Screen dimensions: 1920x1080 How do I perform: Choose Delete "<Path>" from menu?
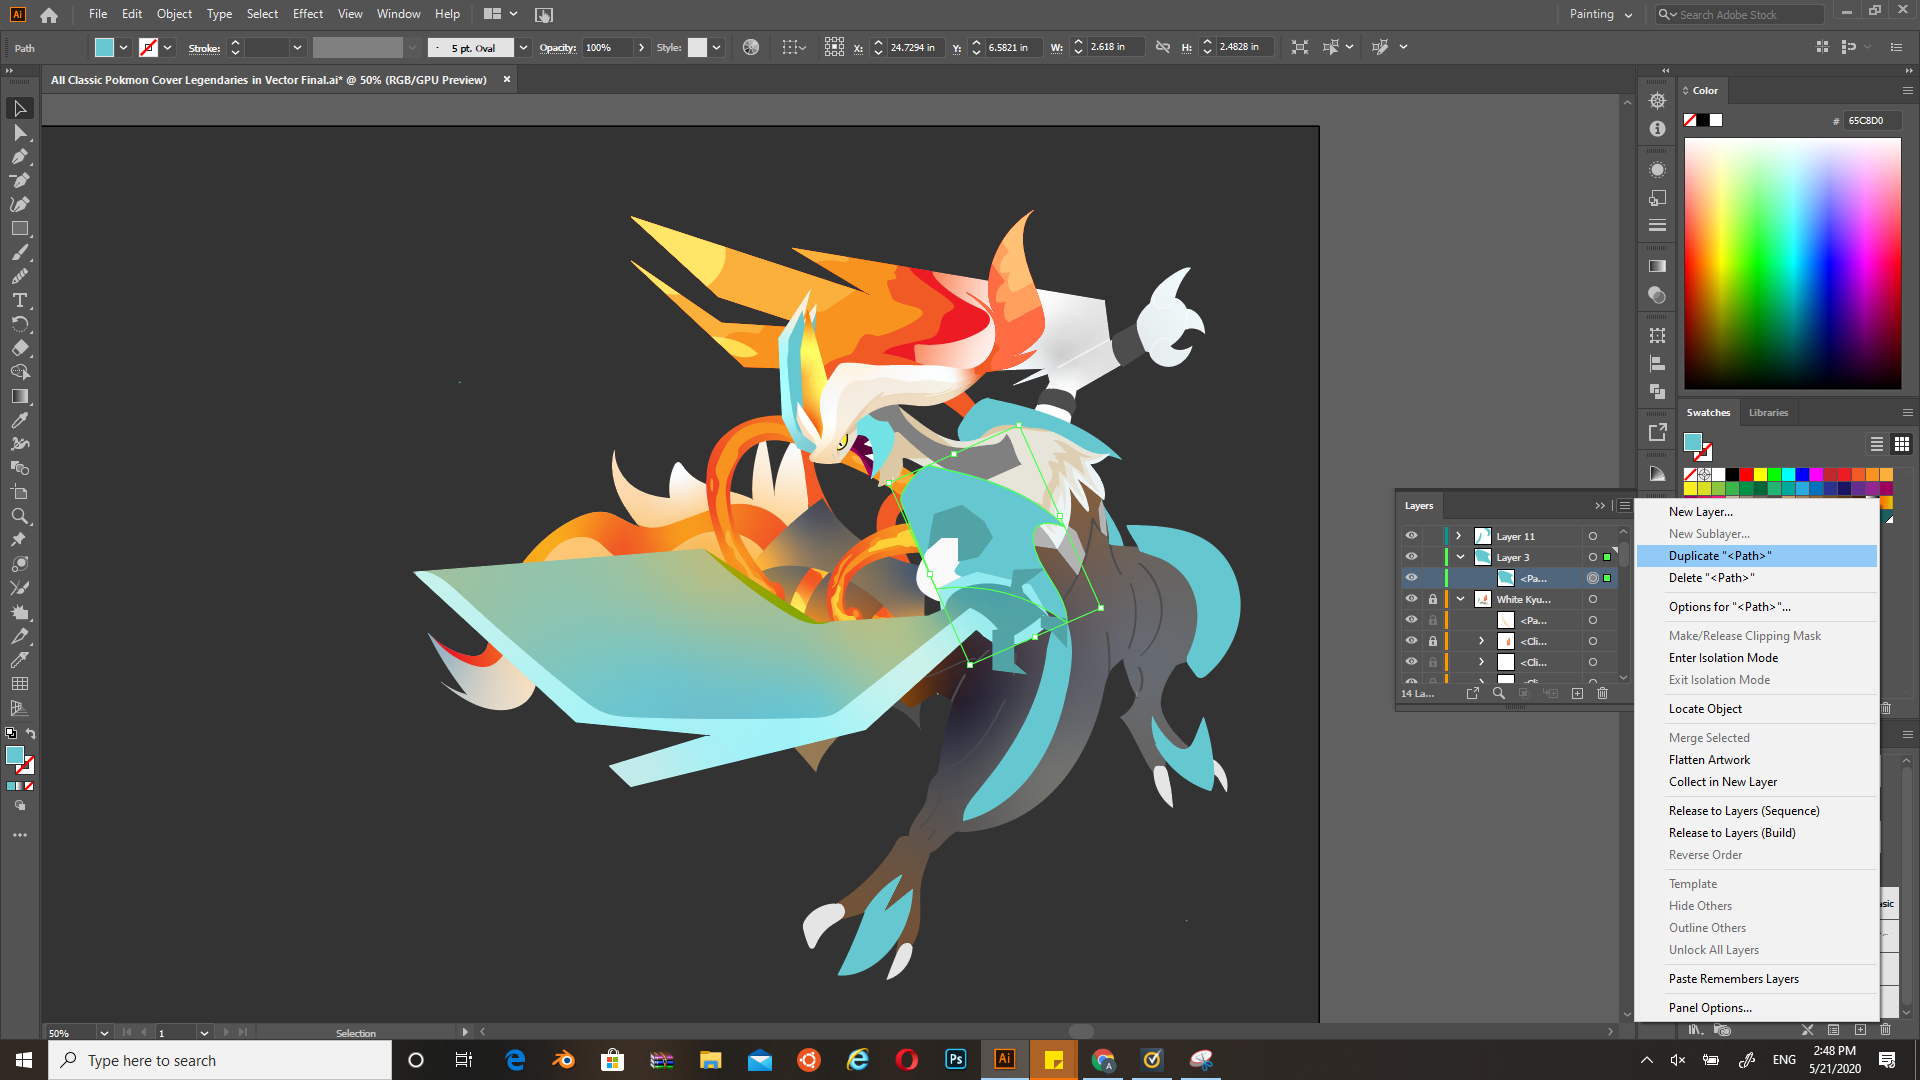[1756, 578]
